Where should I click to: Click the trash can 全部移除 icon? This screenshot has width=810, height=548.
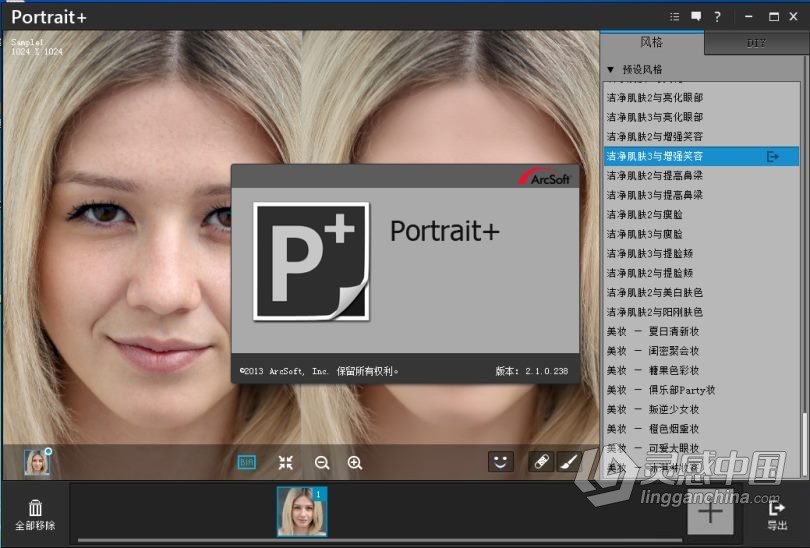[x=35, y=514]
